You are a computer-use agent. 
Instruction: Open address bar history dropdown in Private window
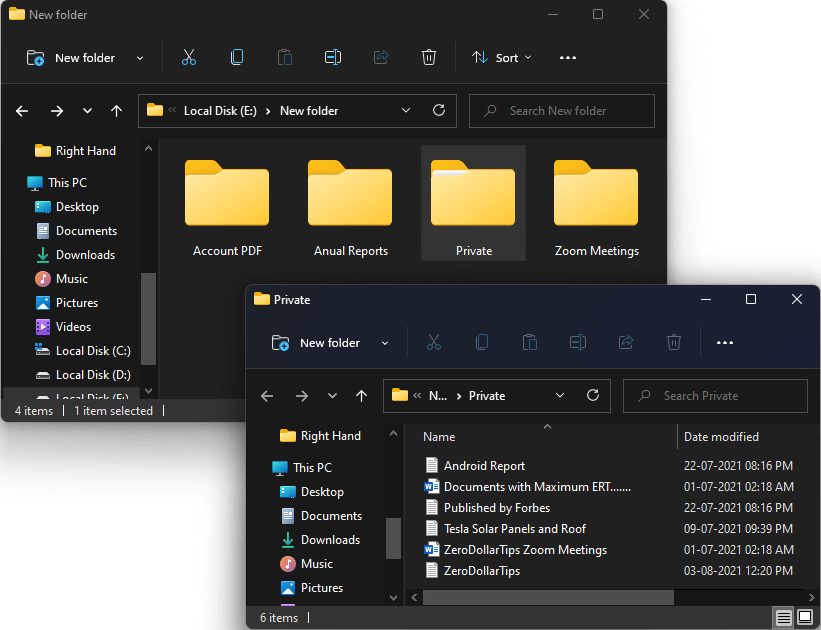(560, 396)
